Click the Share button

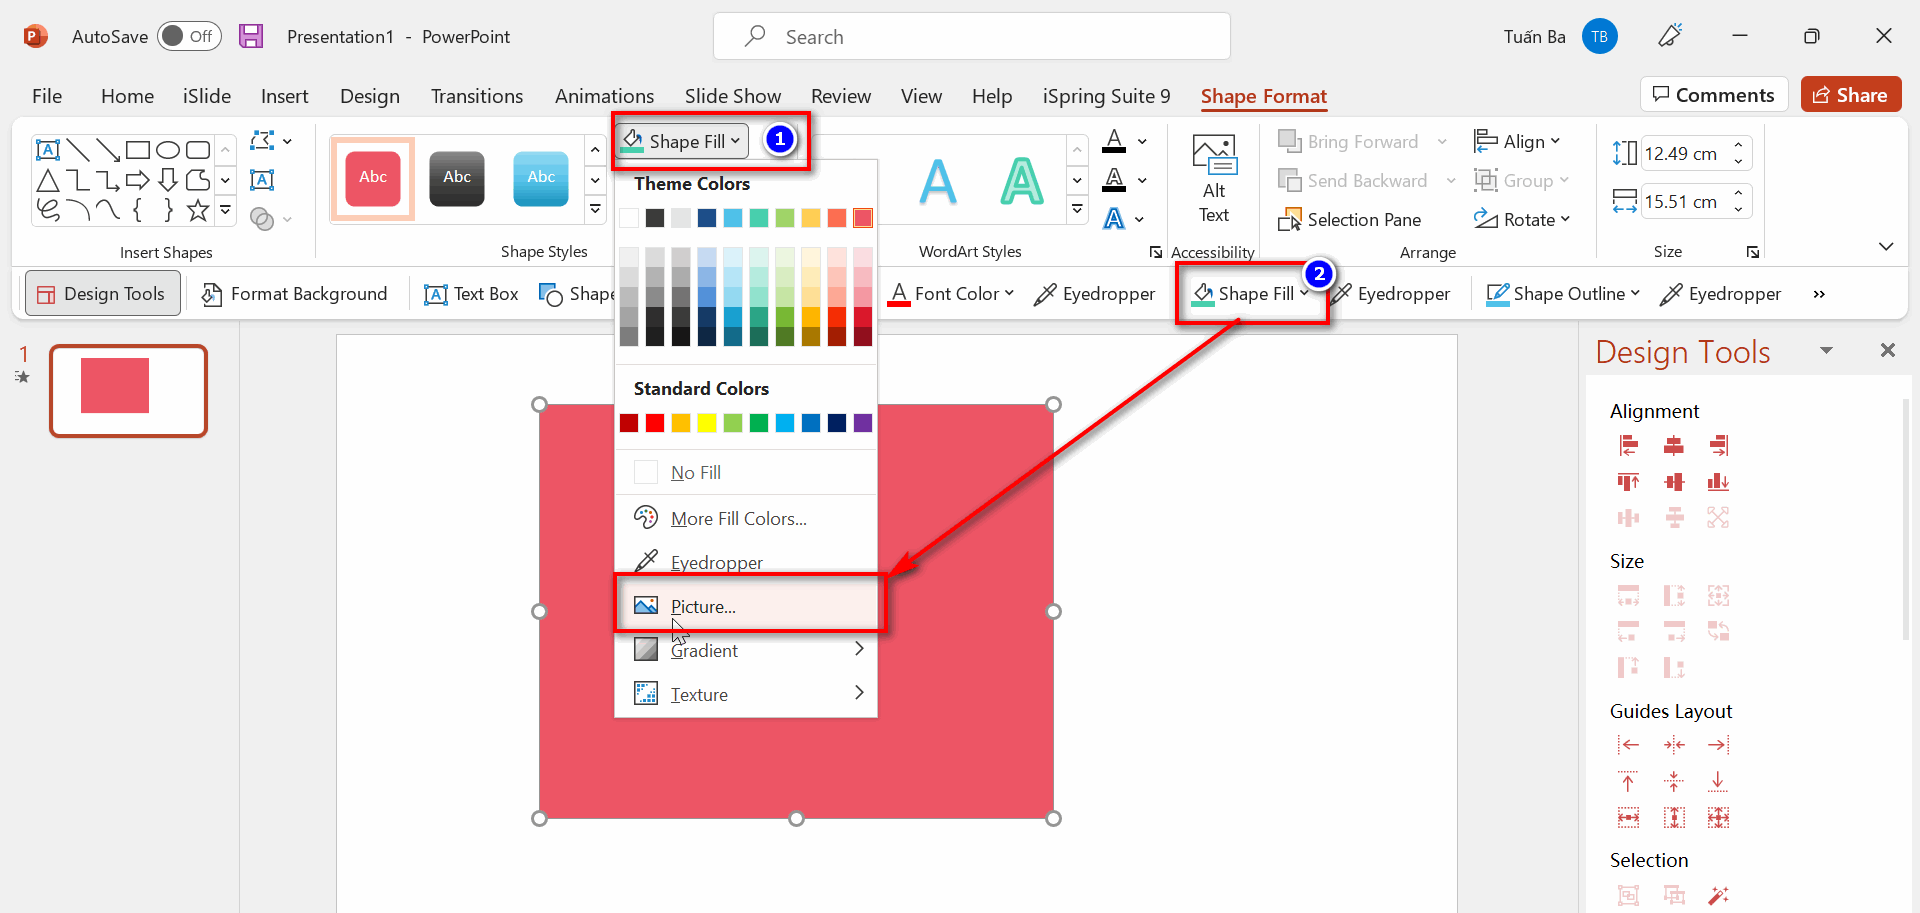point(1851,95)
